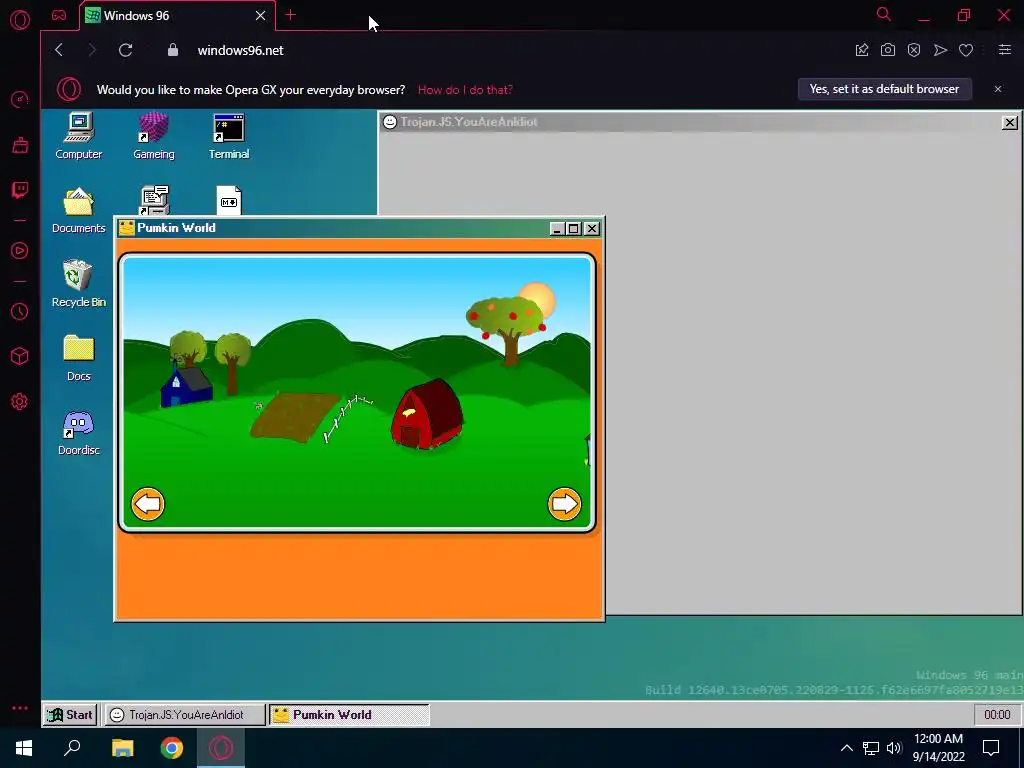This screenshot has width=1024, height=768.
Task: Show hidden system tray icons
Action: click(x=846, y=748)
